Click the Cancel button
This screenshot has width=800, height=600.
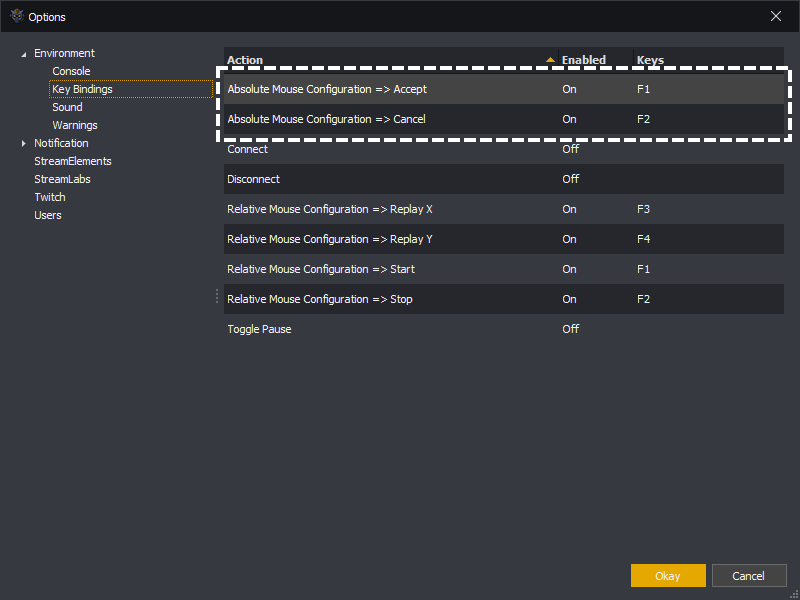pyautogui.click(x=748, y=576)
